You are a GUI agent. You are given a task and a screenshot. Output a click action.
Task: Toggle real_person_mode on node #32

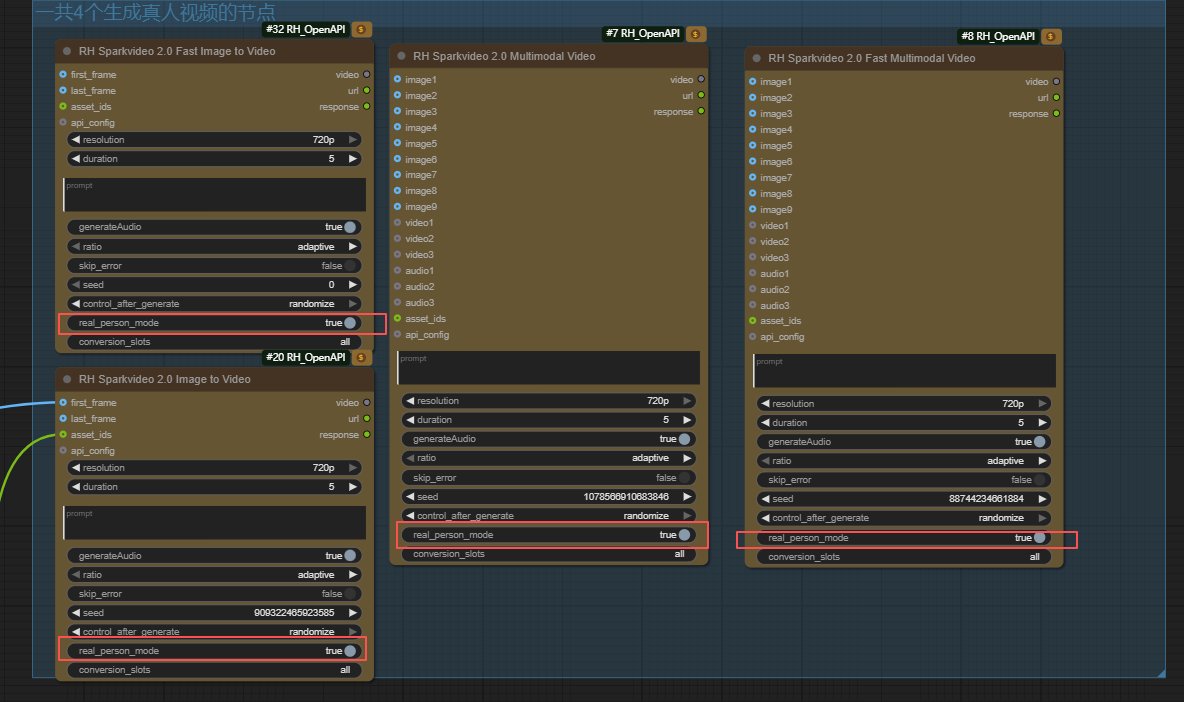[x=214, y=323]
